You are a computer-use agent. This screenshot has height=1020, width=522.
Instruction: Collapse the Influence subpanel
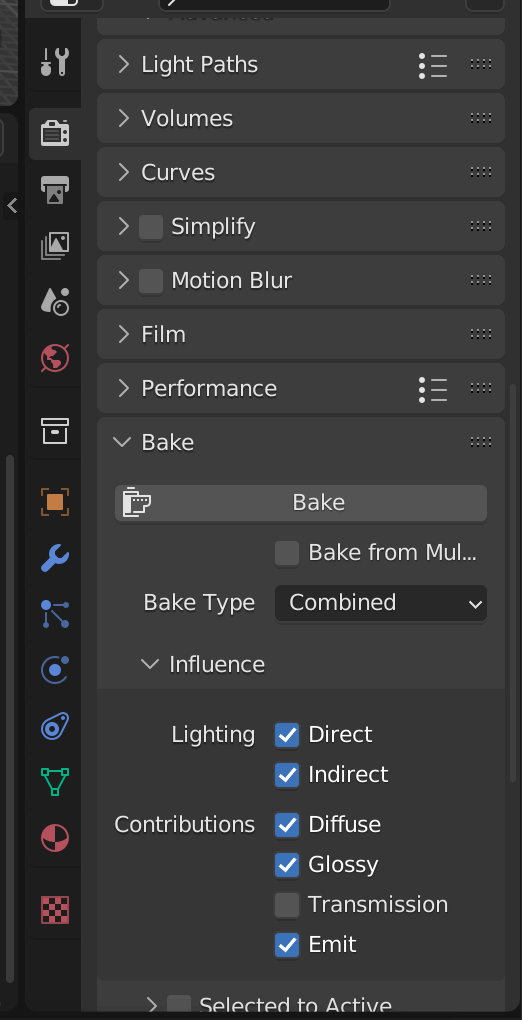click(x=150, y=664)
